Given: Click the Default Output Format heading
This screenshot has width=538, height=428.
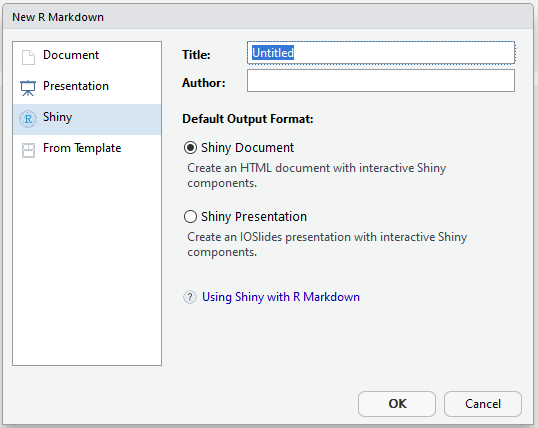Looking at the screenshot, I should click(248, 119).
